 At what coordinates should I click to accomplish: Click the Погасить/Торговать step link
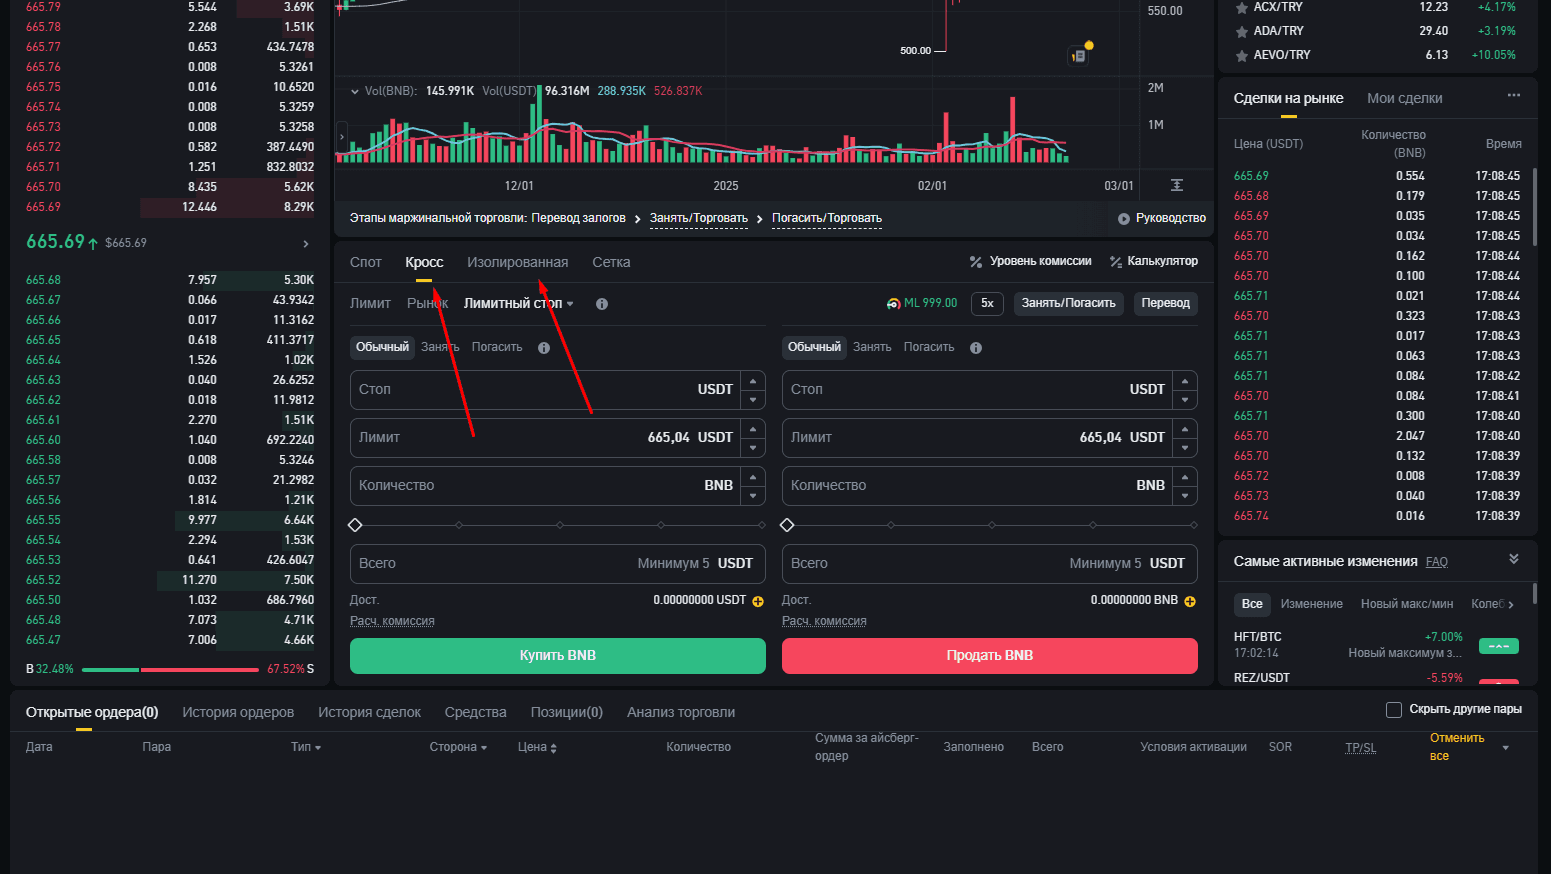[827, 218]
